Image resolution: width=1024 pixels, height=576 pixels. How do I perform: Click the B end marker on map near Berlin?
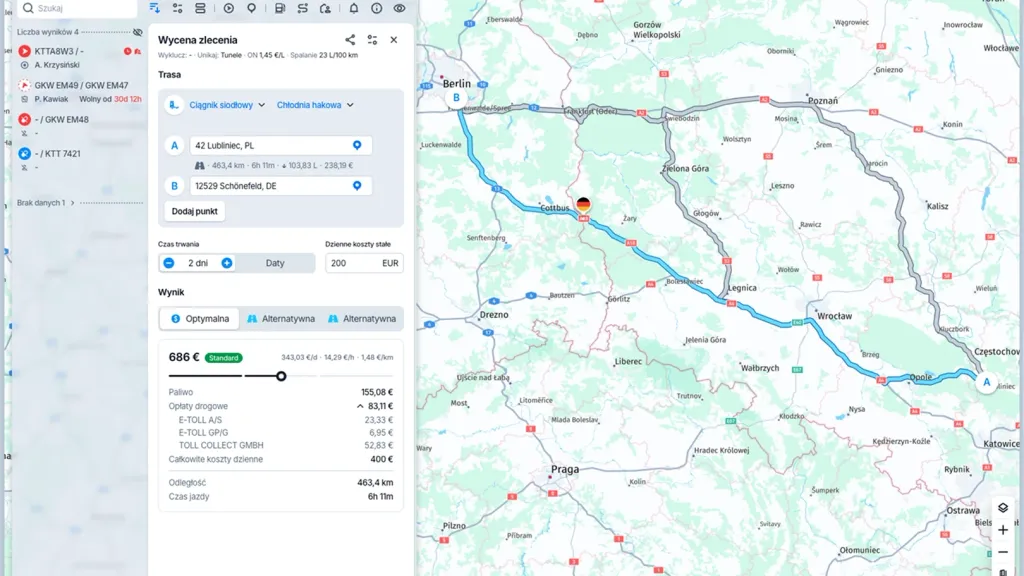pos(456,98)
